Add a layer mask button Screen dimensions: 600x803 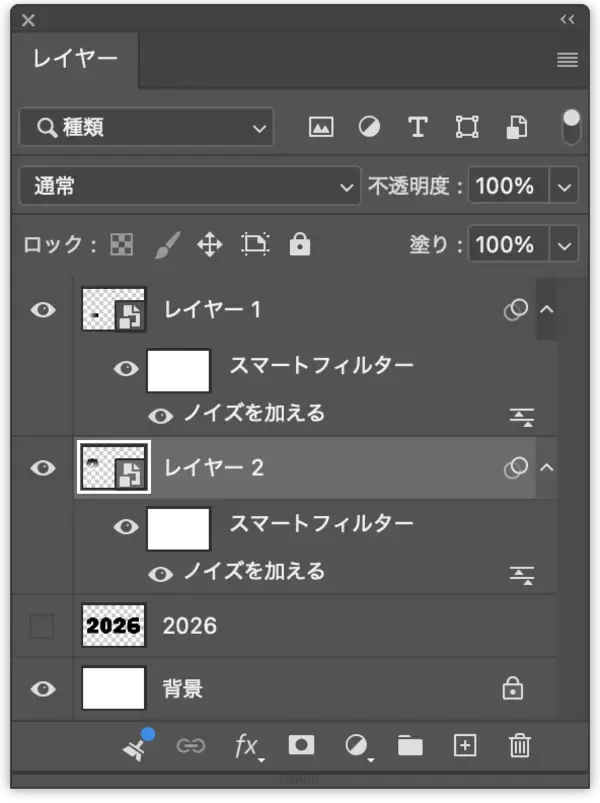(x=302, y=745)
